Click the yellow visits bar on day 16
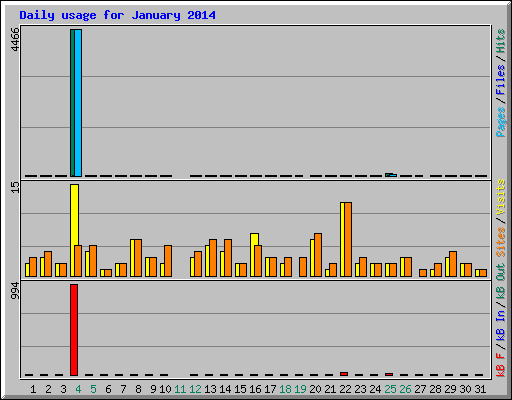 click(254, 239)
